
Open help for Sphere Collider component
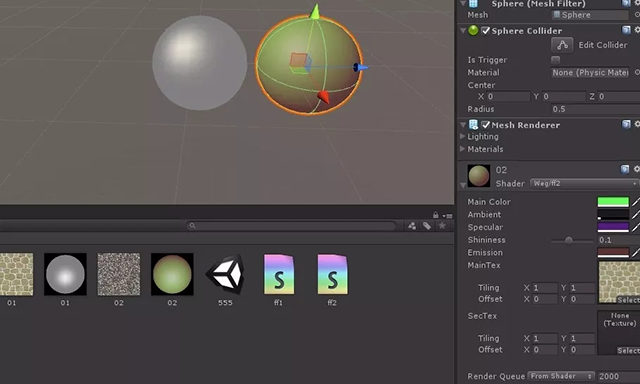[626, 30]
